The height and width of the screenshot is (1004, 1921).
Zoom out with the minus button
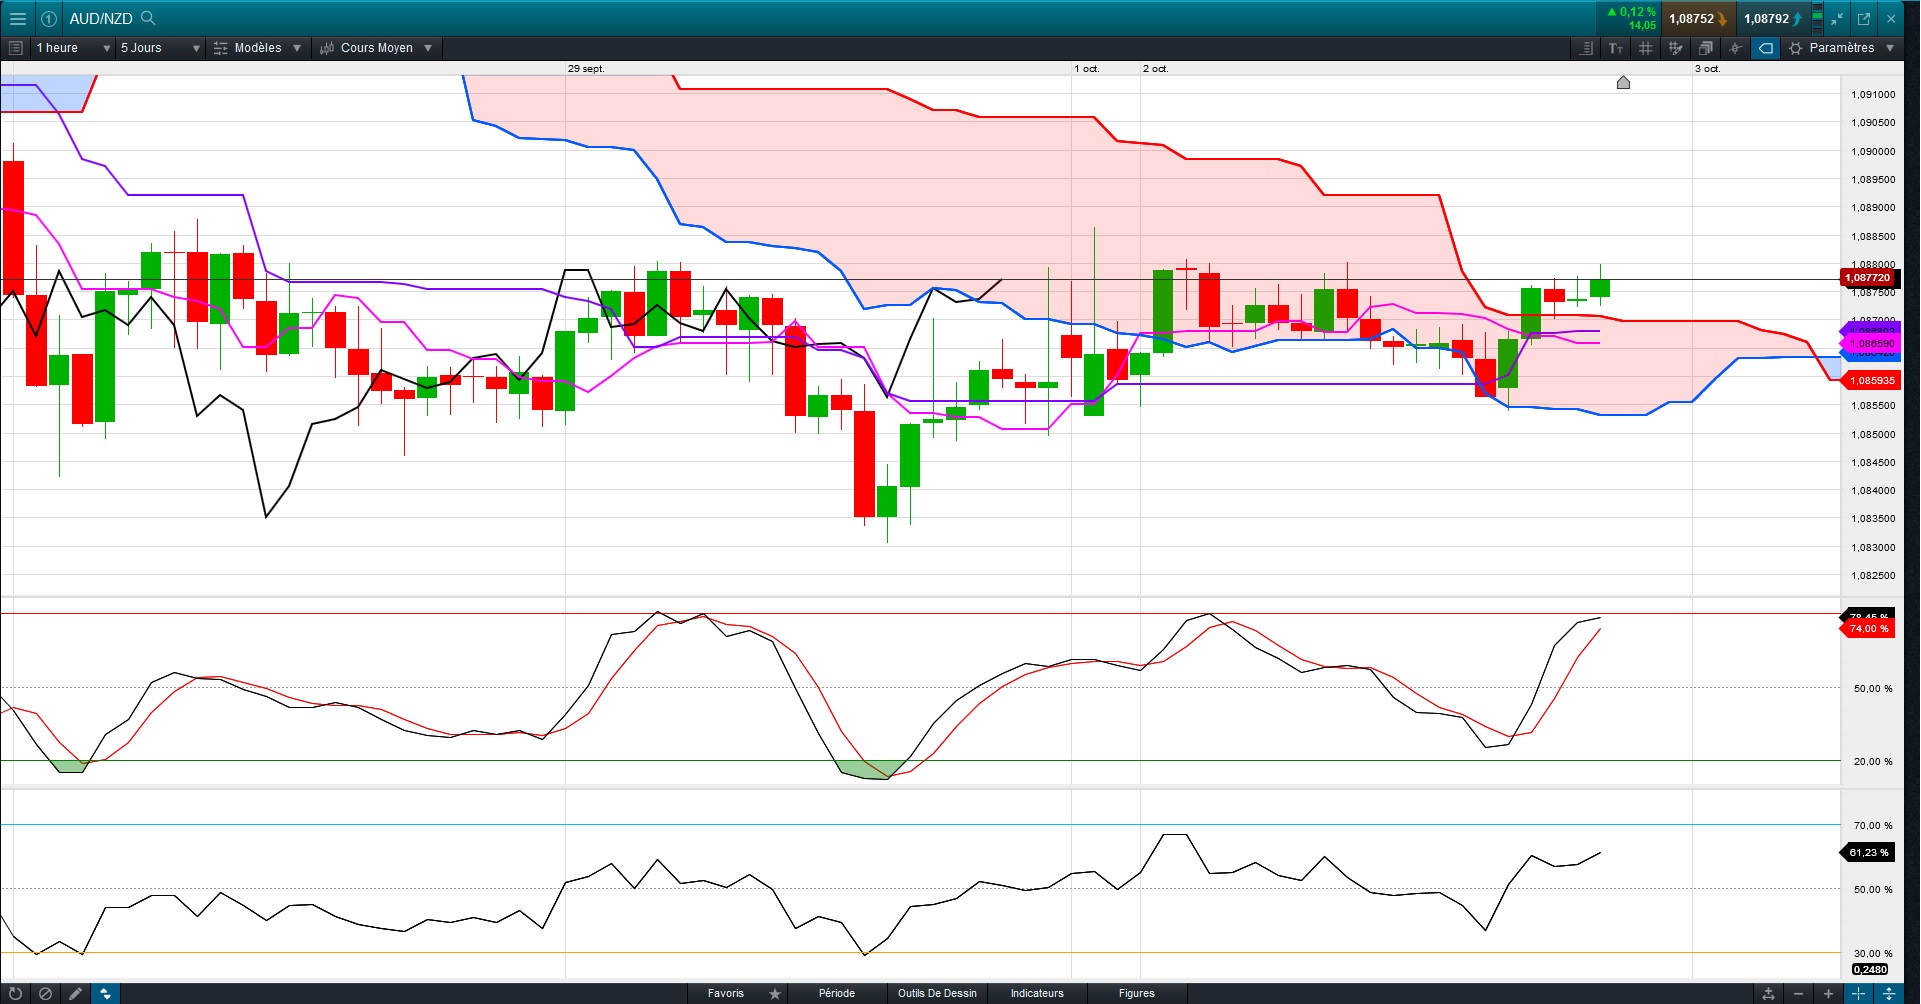(1798, 993)
